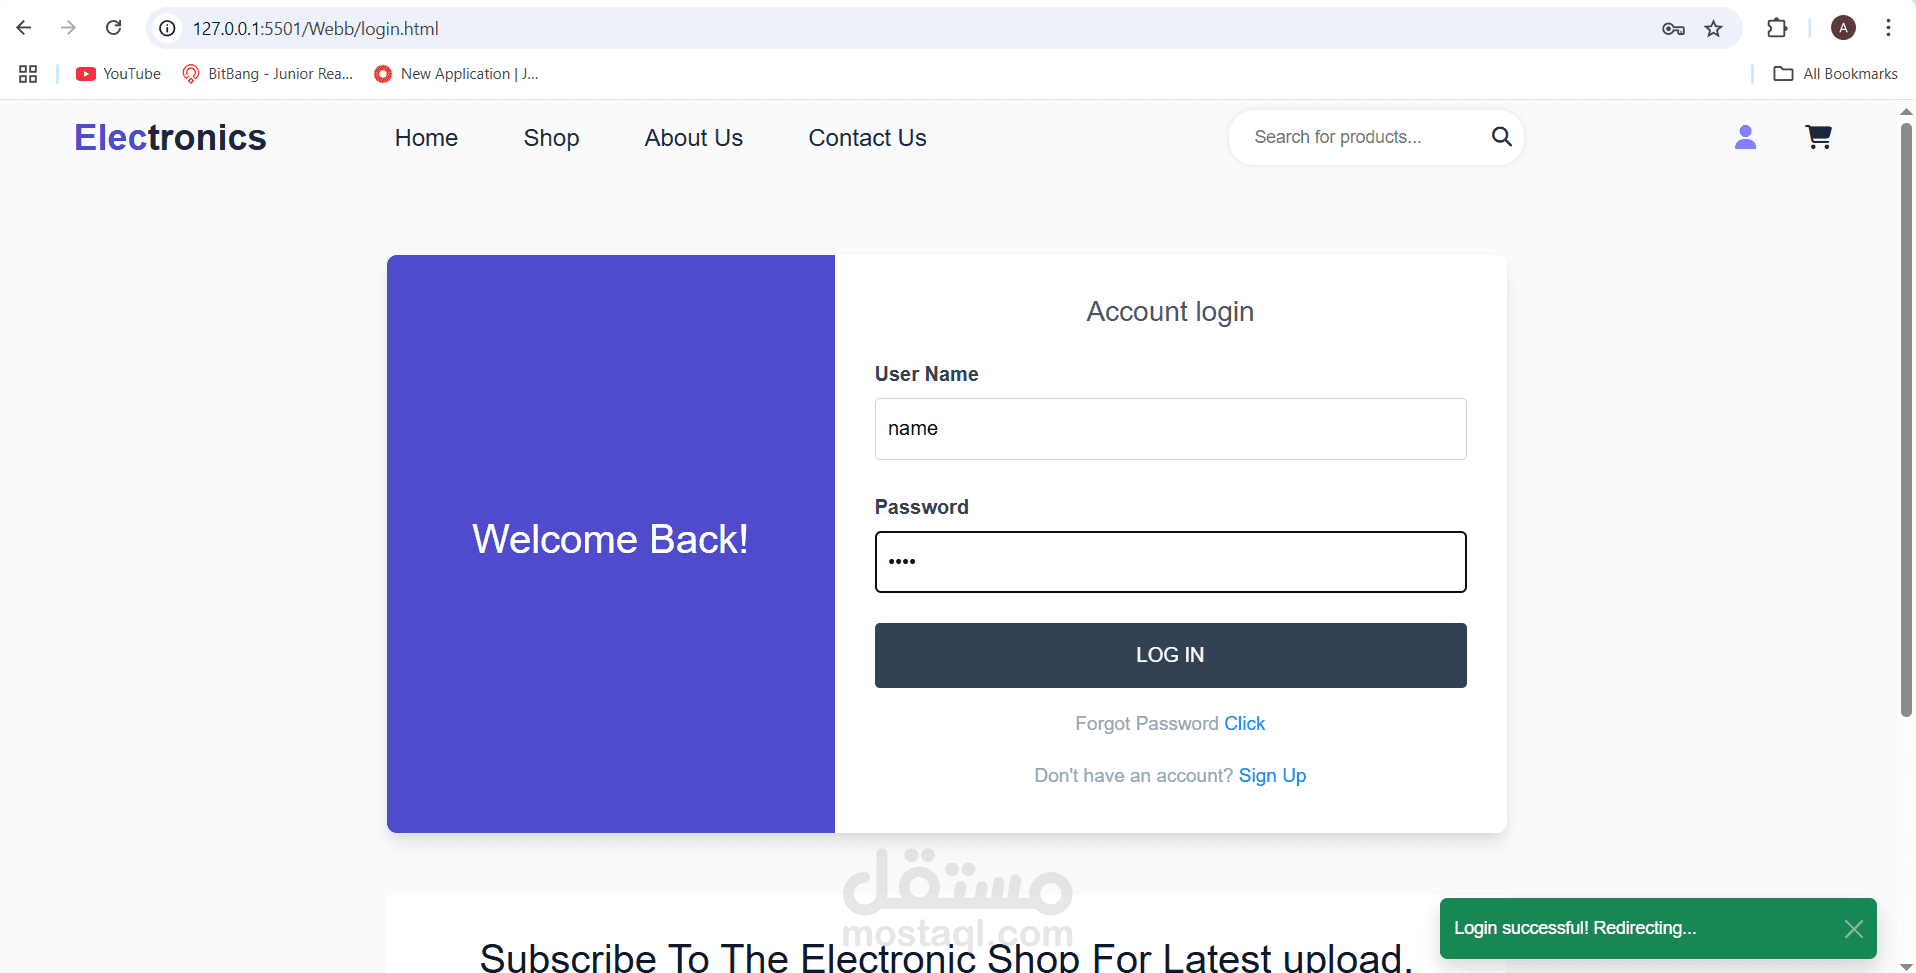Open Chrome three-dot menu
The height and width of the screenshot is (973, 1916).
click(x=1888, y=28)
